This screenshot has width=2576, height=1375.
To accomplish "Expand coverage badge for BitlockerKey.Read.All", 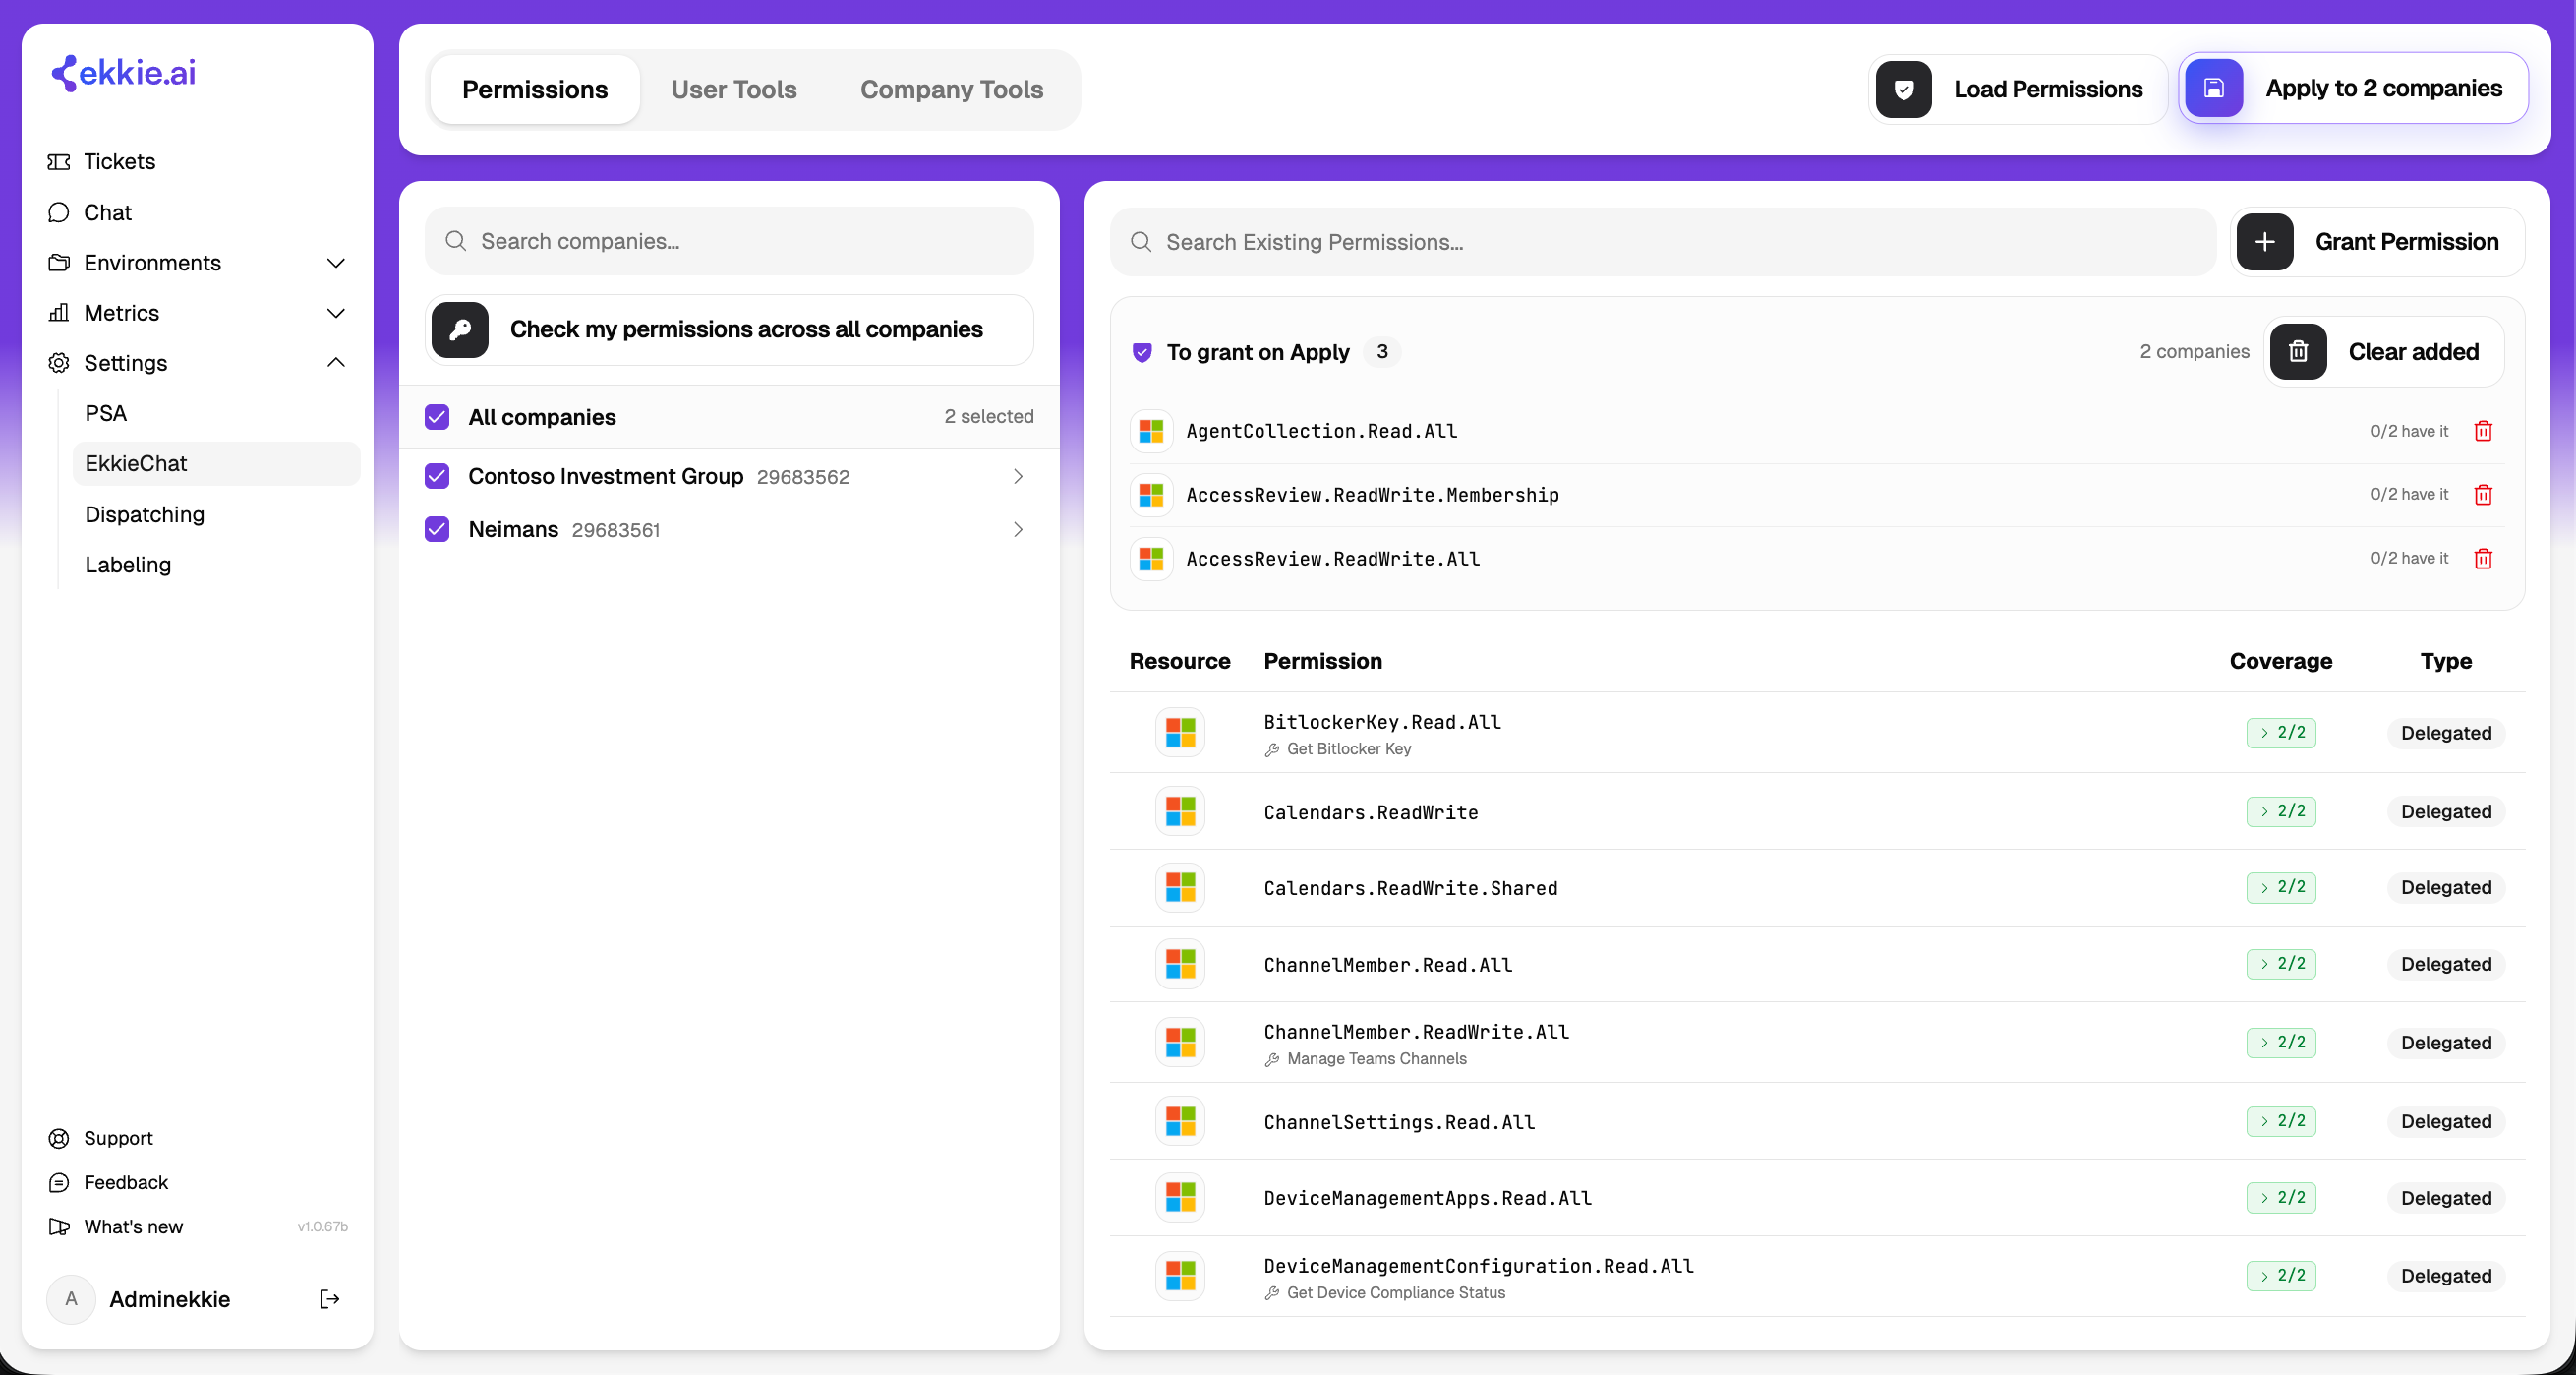I will point(2281,733).
